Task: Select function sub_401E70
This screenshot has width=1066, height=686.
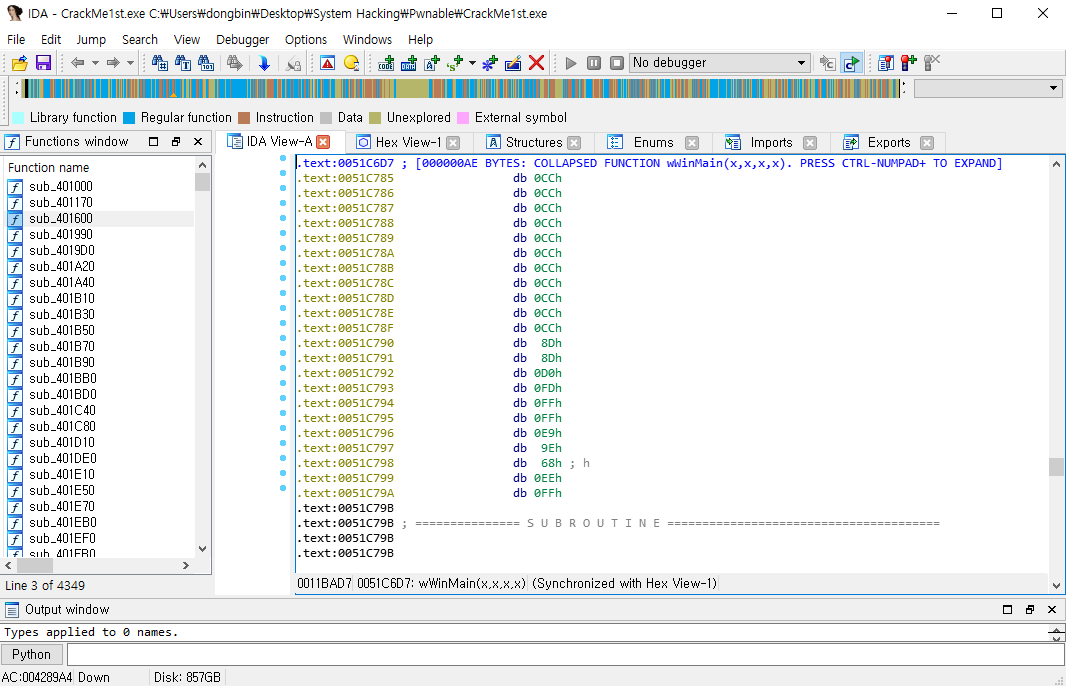Action: [x=61, y=507]
